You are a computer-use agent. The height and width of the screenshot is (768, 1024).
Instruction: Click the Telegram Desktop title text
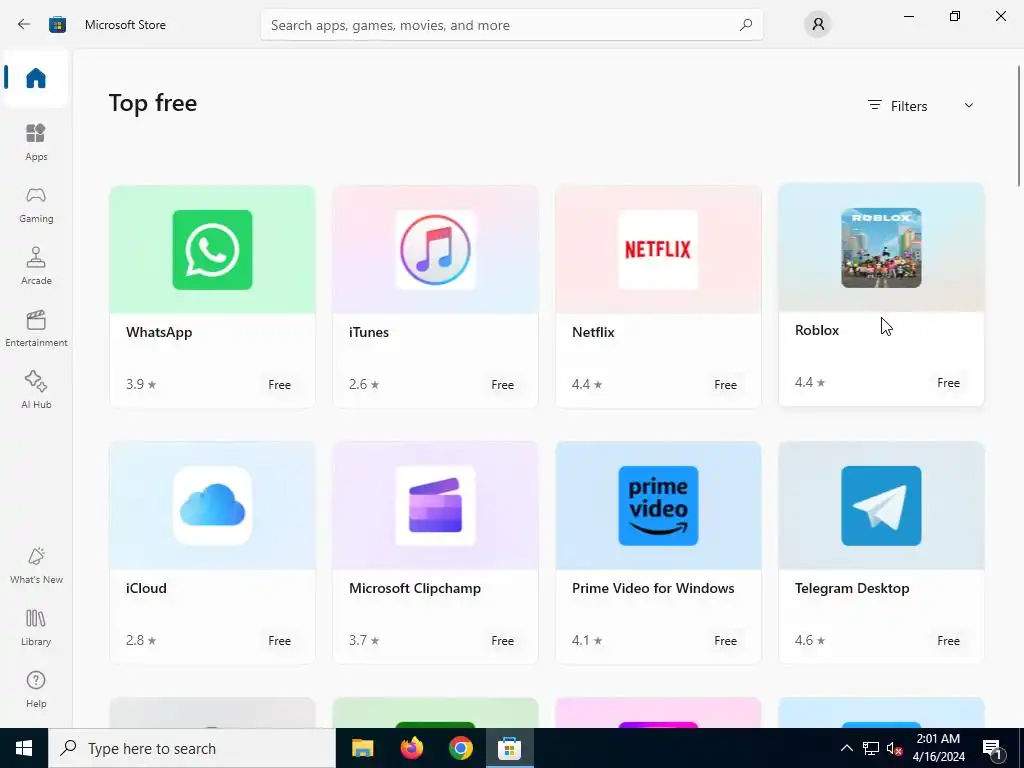pyautogui.click(x=852, y=588)
